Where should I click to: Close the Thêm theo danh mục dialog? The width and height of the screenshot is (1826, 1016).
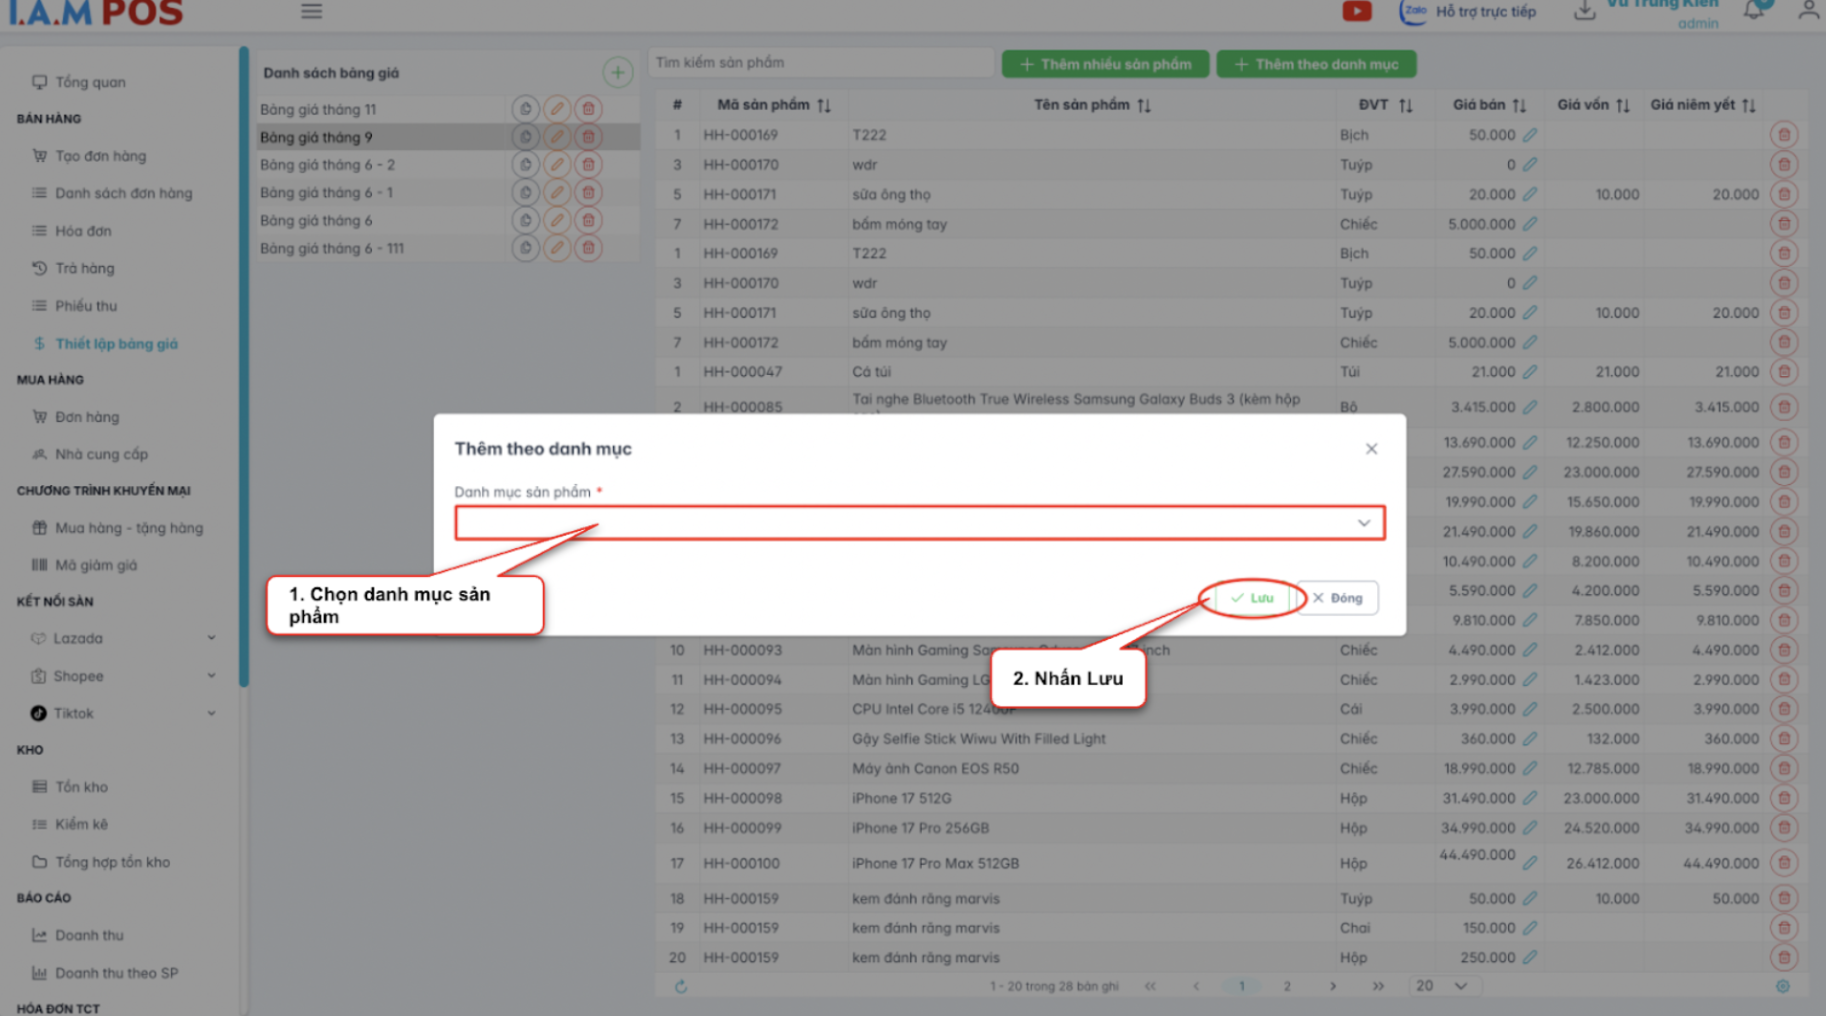tap(1371, 449)
